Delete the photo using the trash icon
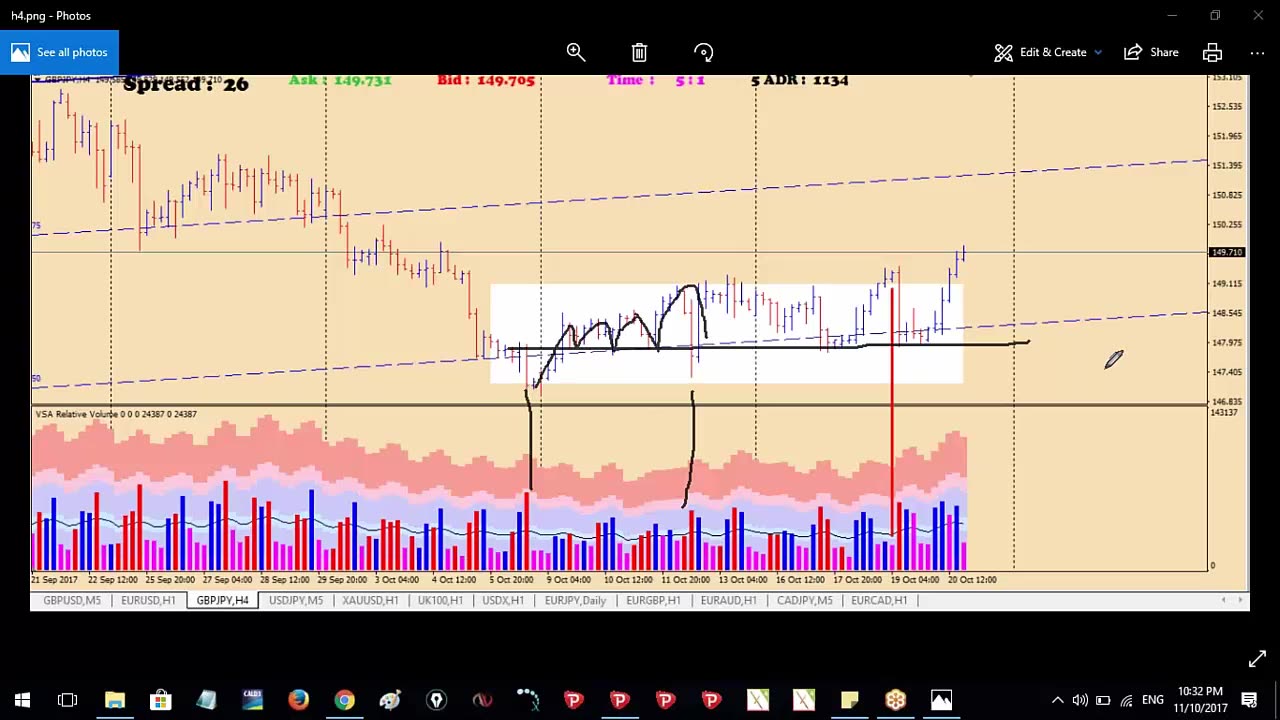The height and width of the screenshot is (720, 1280). (x=639, y=52)
